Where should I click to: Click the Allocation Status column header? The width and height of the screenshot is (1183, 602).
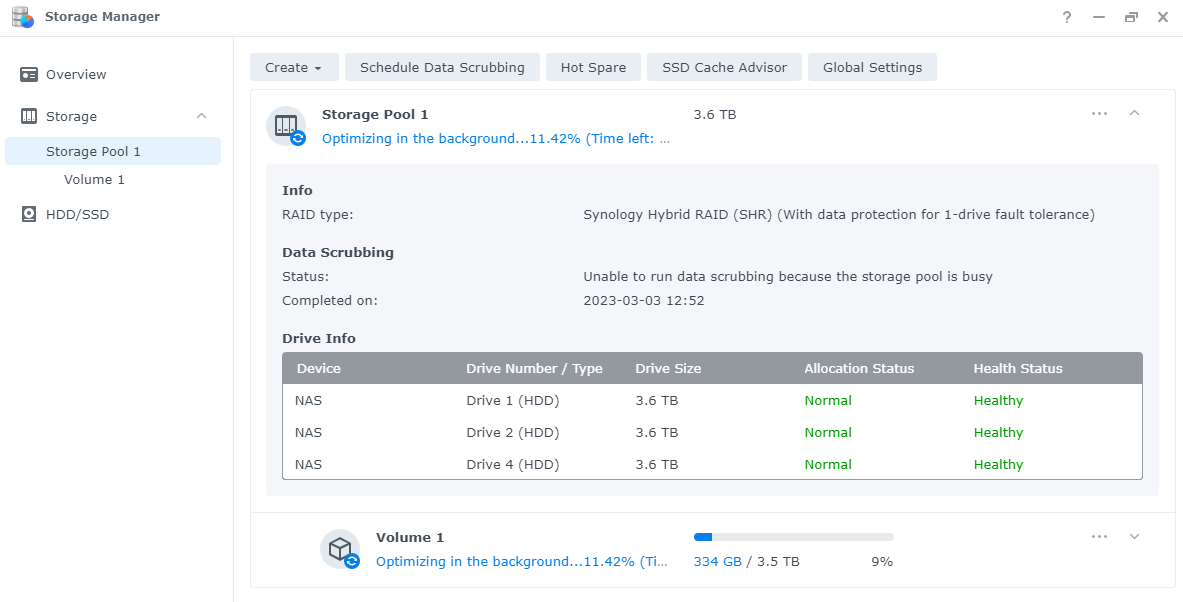pyautogui.click(x=859, y=369)
